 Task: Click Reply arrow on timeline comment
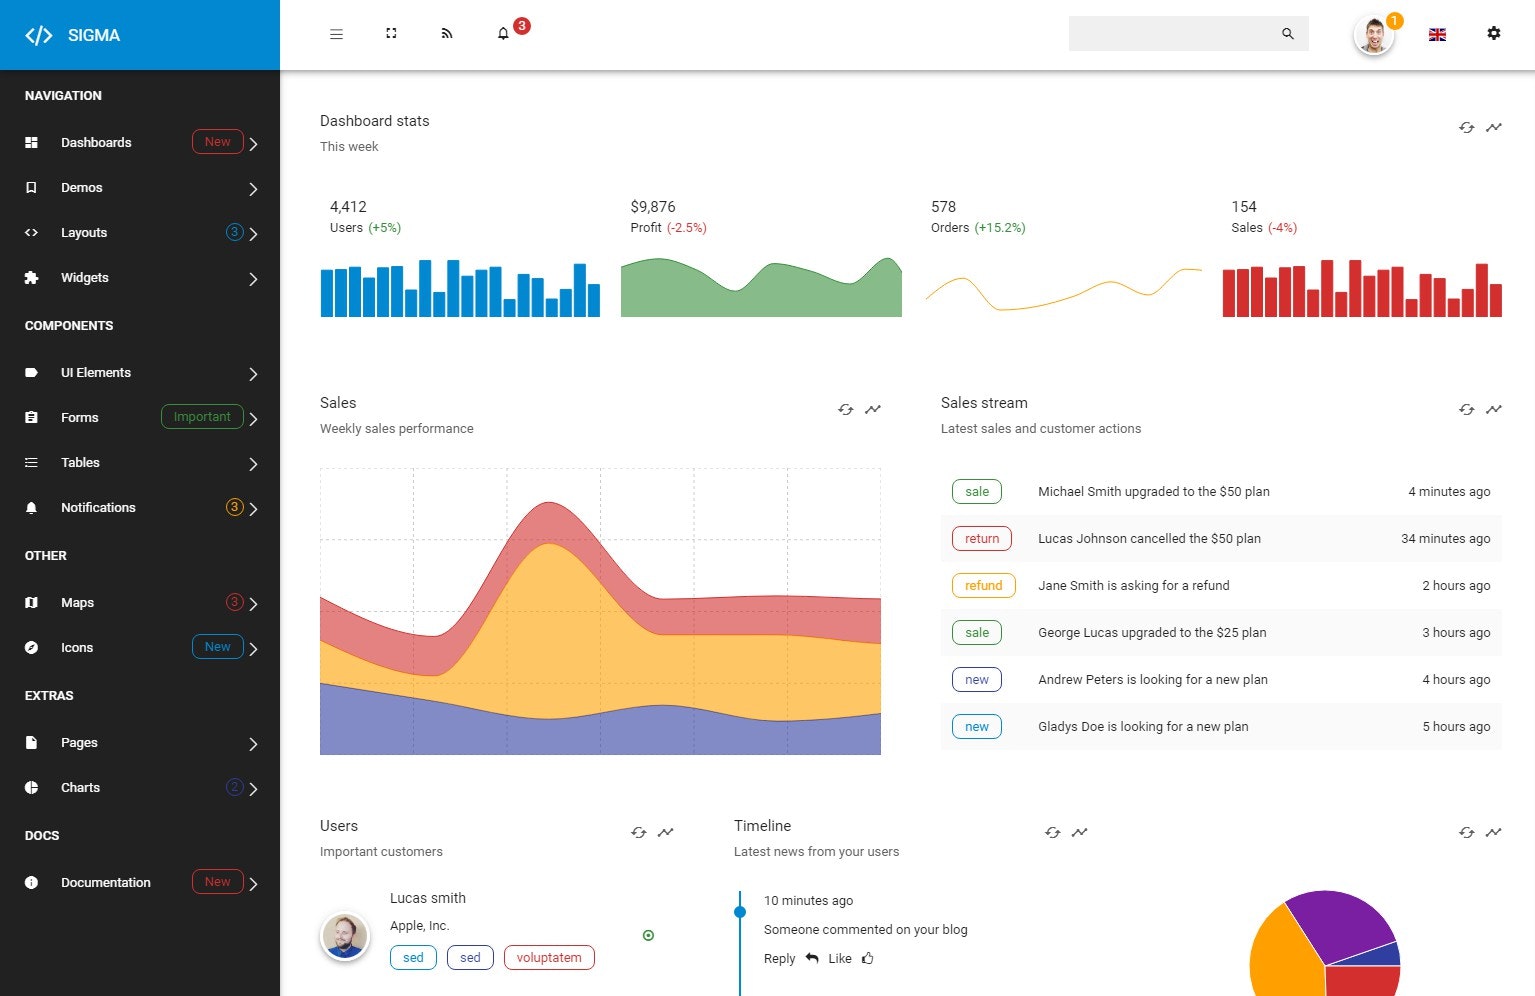coord(812,958)
